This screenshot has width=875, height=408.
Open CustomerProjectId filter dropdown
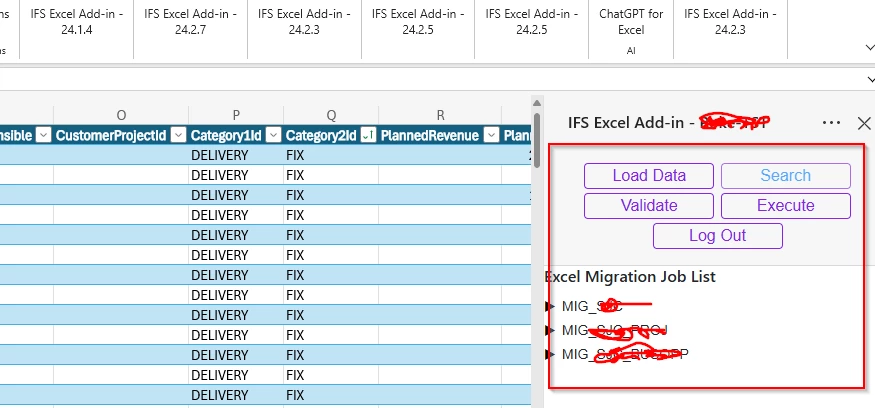tap(179, 135)
